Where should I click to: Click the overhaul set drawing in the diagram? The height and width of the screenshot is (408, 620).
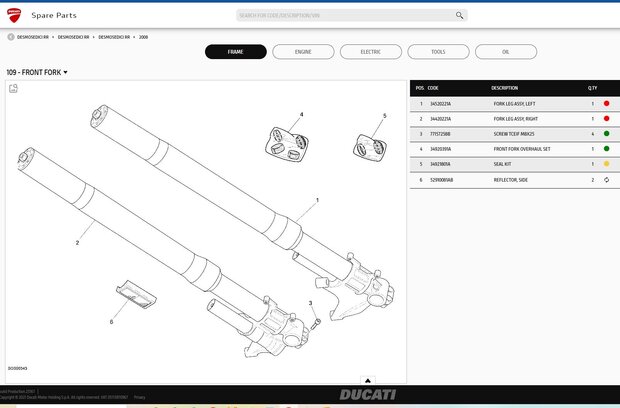pyautogui.click(x=287, y=144)
